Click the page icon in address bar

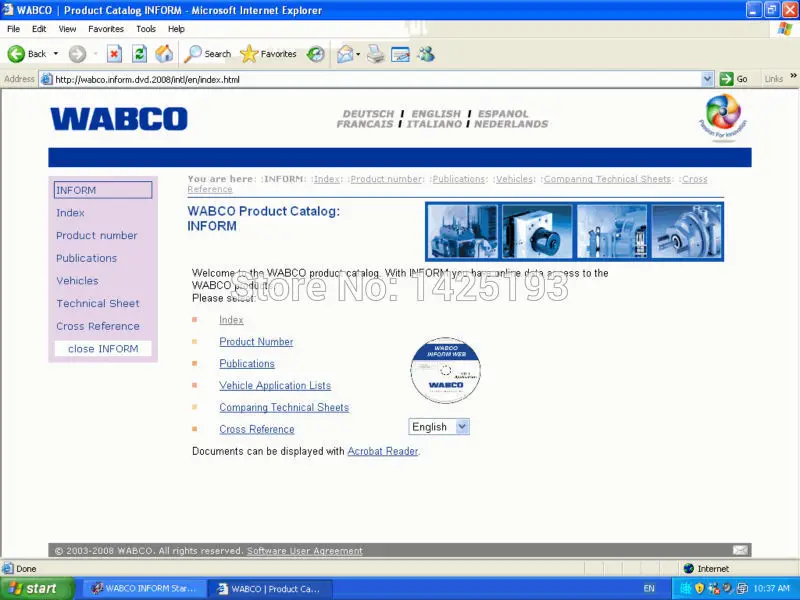click(x=47, y=79)
